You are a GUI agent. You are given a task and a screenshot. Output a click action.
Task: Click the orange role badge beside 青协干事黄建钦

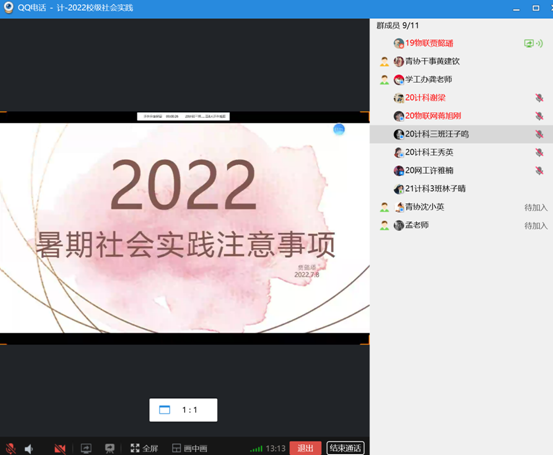pyautogui.click(x=384, y=62)
